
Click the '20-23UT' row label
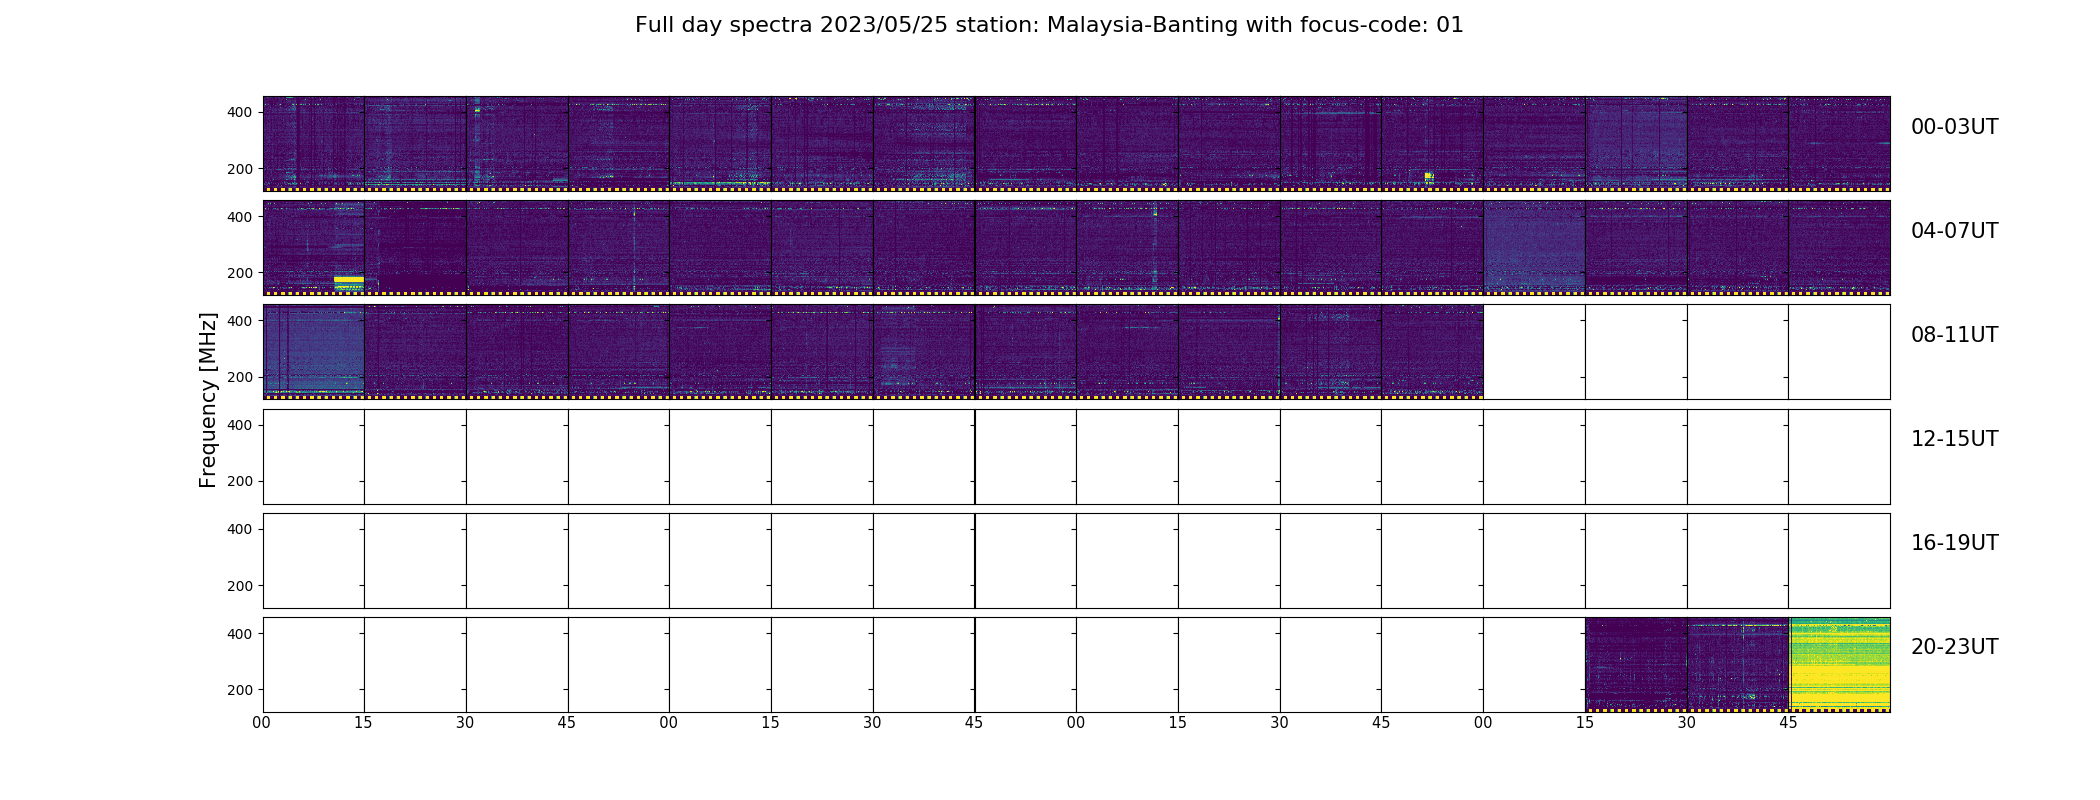click(1954, 647)
